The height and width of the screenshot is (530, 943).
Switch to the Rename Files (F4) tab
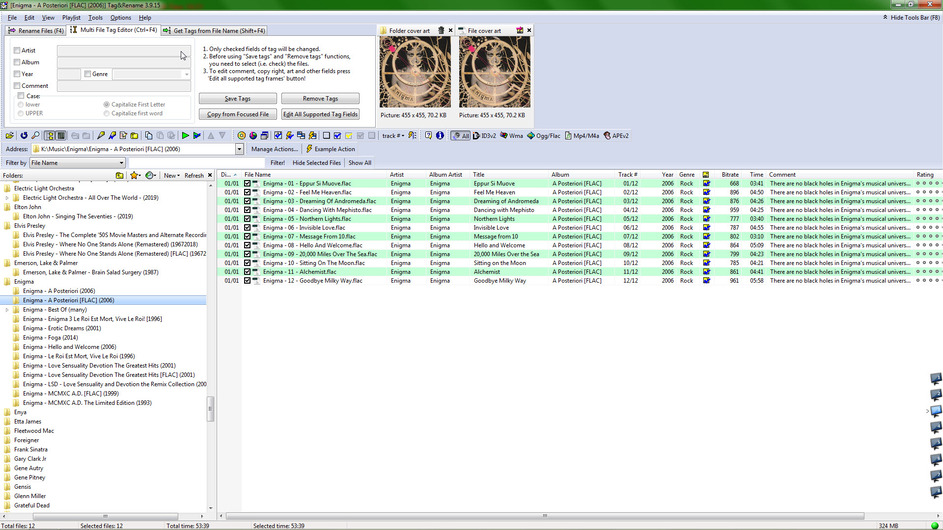(x=36, y=31)
